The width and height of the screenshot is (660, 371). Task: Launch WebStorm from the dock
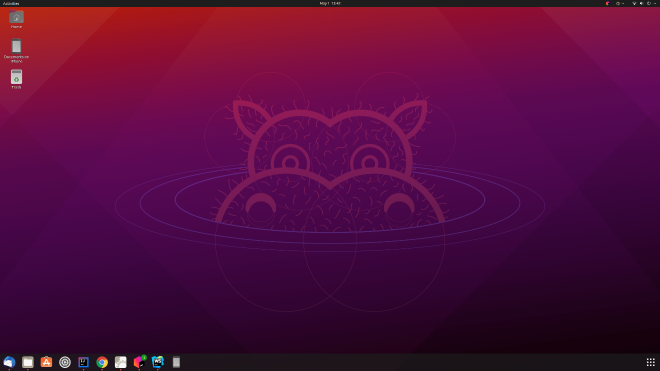coord(158,362)
